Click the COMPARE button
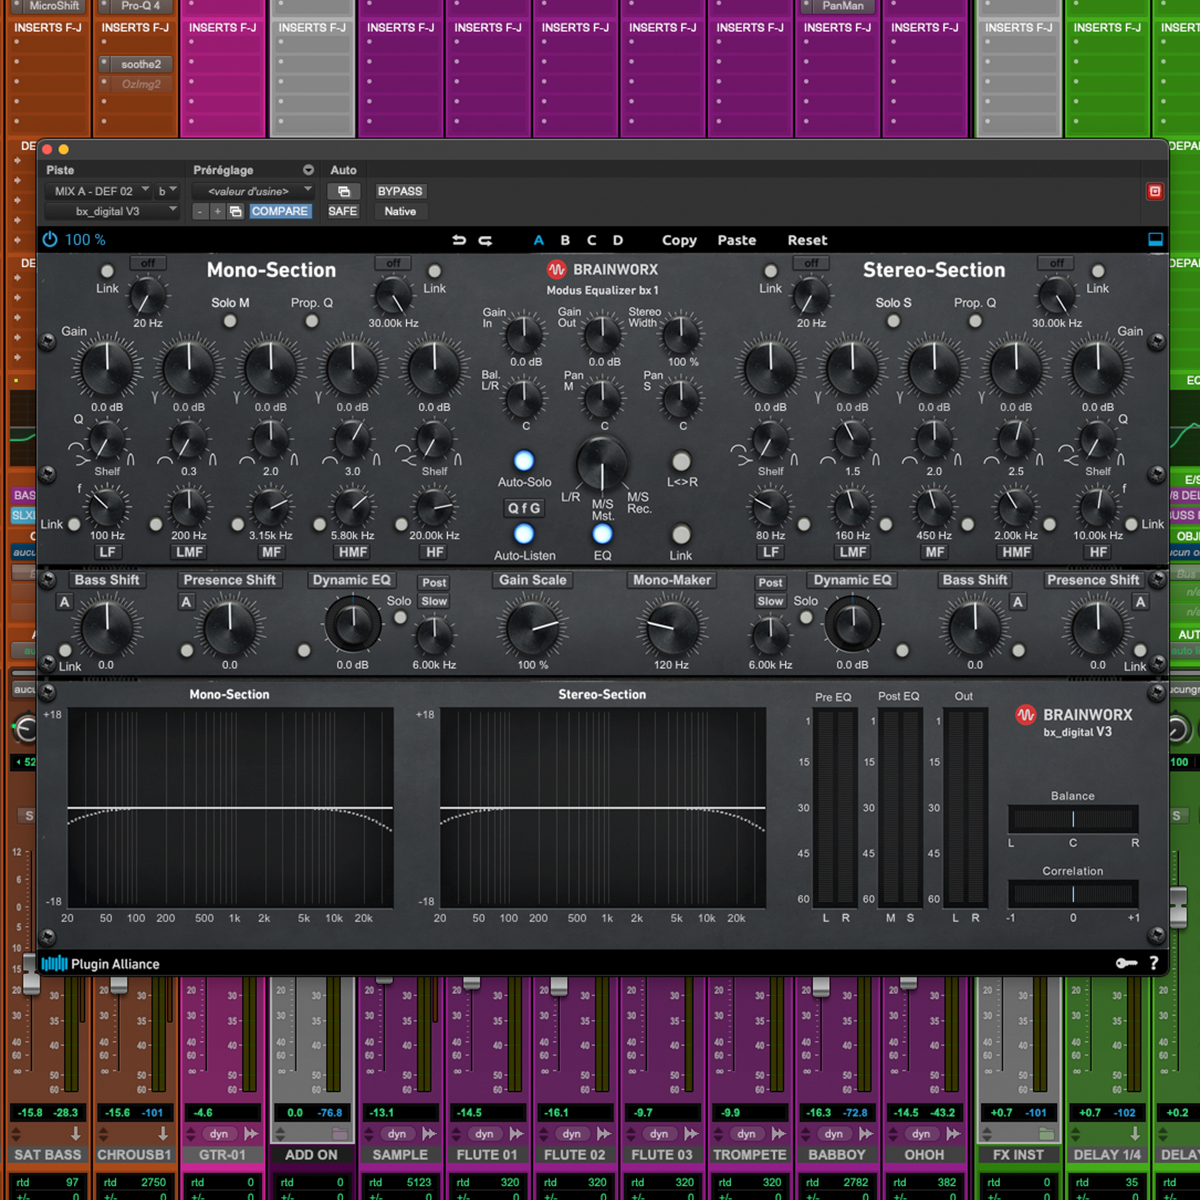This screenshot has height=1200, width=1200. [280, 211]
